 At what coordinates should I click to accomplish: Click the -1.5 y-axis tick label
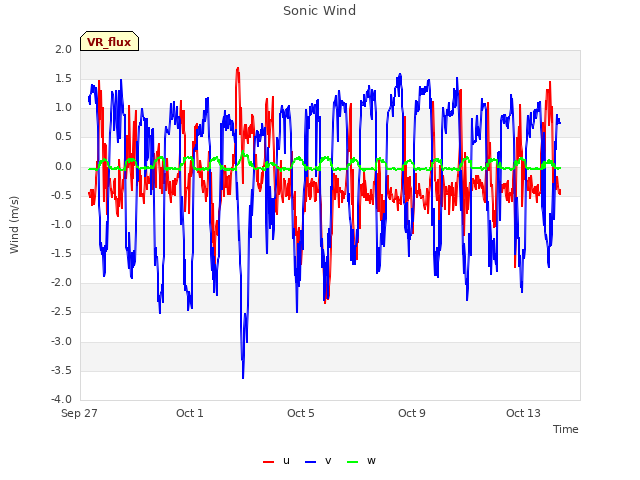click(x=62, y=253)
